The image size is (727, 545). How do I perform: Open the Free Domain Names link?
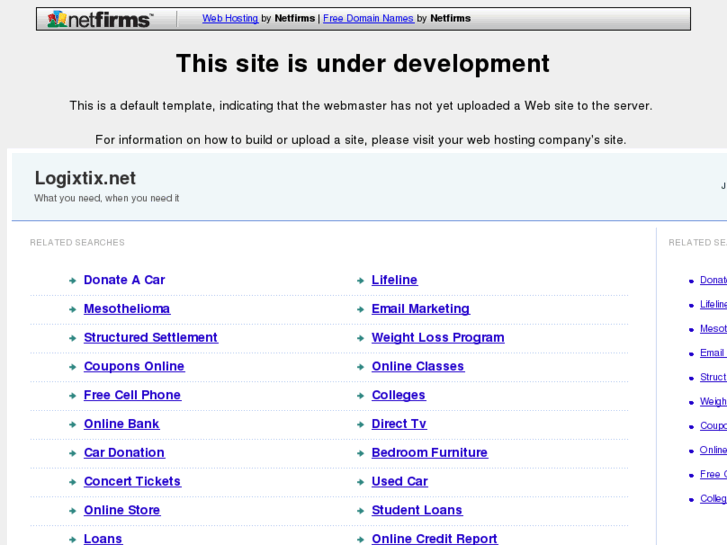pyautogui.click(x=368, y=18)
